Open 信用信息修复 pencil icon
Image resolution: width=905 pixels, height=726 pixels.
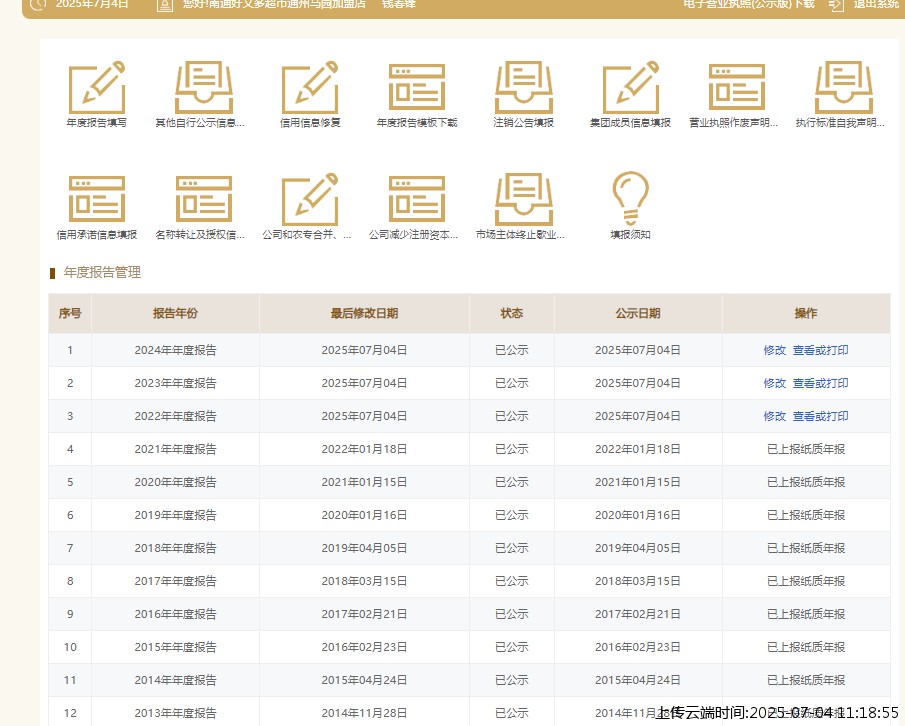(x=310, y=88)
